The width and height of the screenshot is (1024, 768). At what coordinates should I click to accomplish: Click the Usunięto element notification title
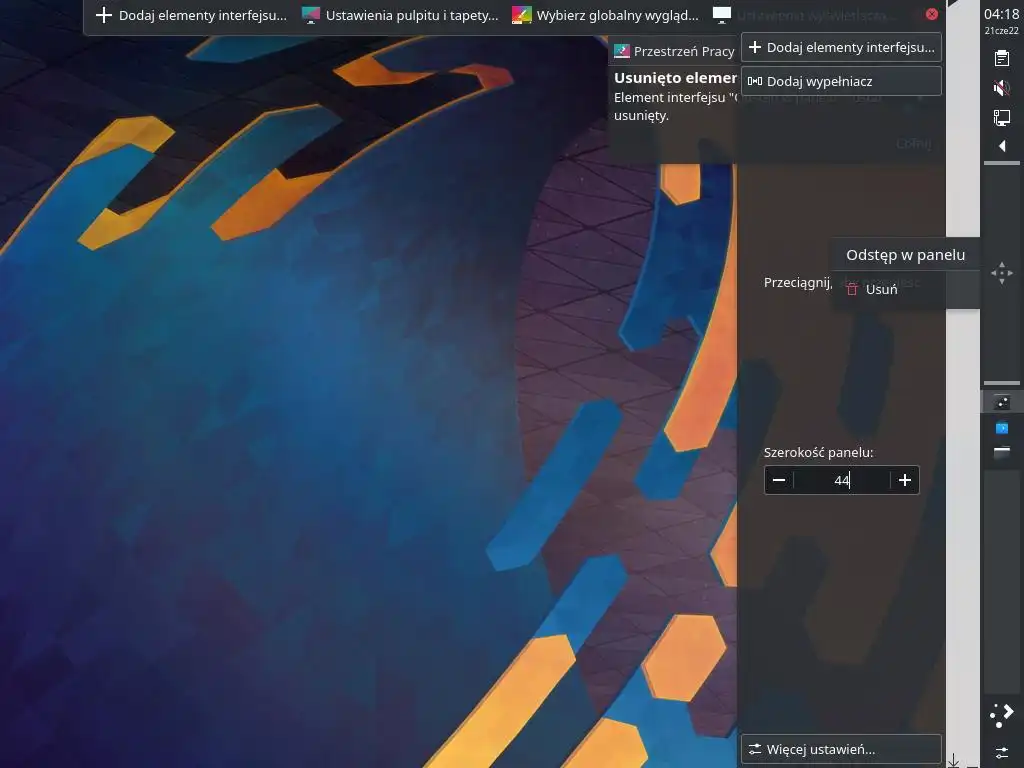tap(675, 78)
